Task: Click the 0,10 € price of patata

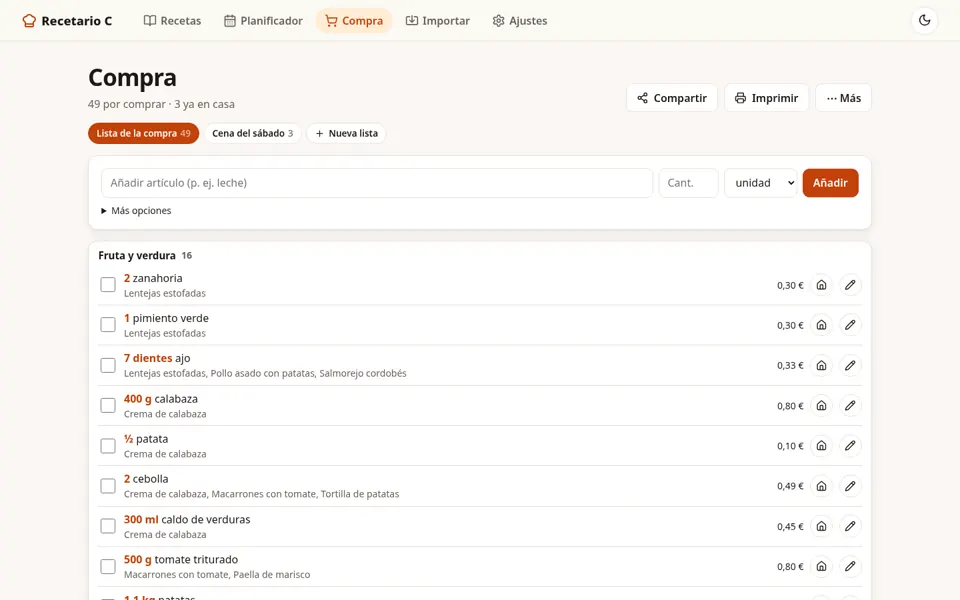Action: click(790, 446)
